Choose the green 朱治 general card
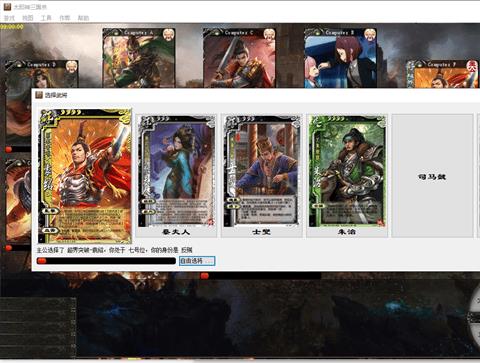480x363 pixels. tap(347, 176)
